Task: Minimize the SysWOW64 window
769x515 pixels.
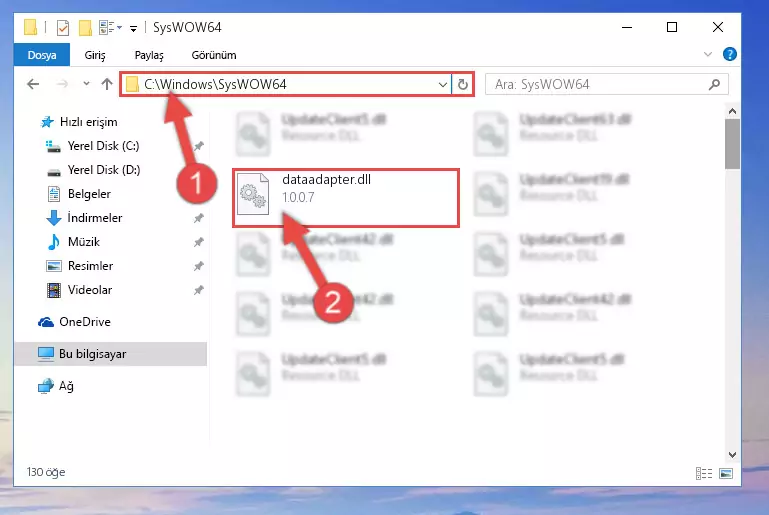Action: click(627, 27)
